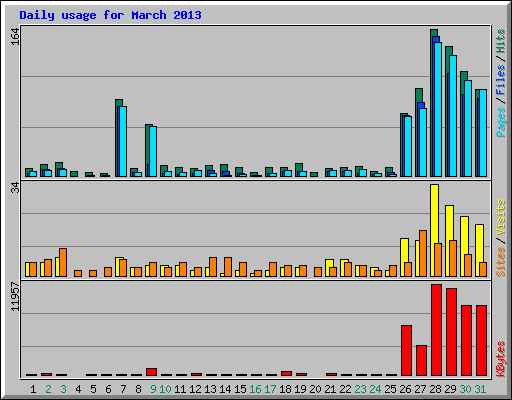Image resolution: width=512 pixels, height=400 pixels.
Task: Click weekend day 31 on the x-axis
Action: click(480, 389)
